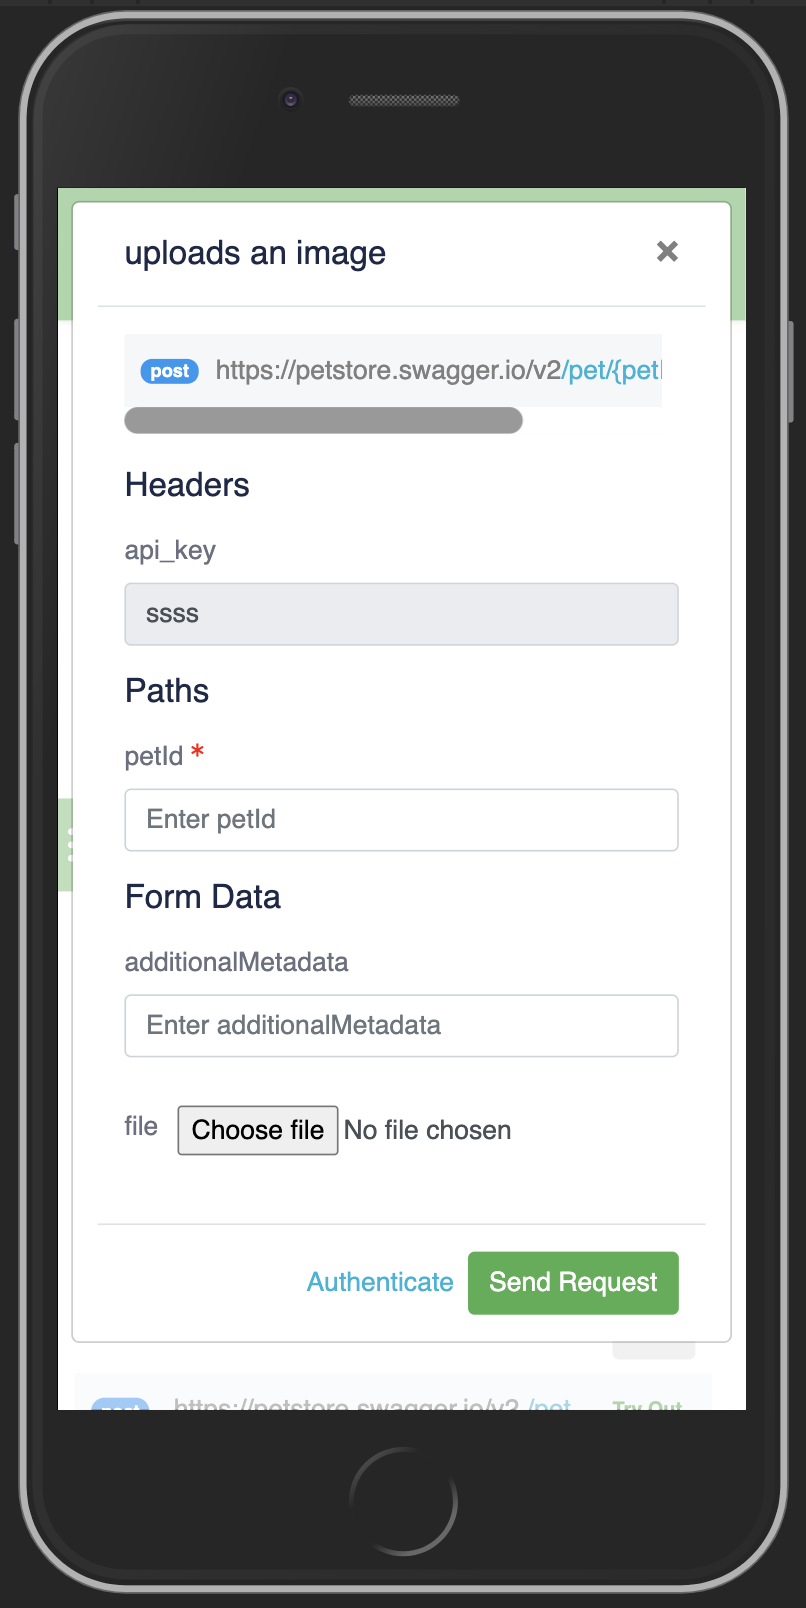Click the blue post method badge
The image size is (806, 1608).
[169, 371]
